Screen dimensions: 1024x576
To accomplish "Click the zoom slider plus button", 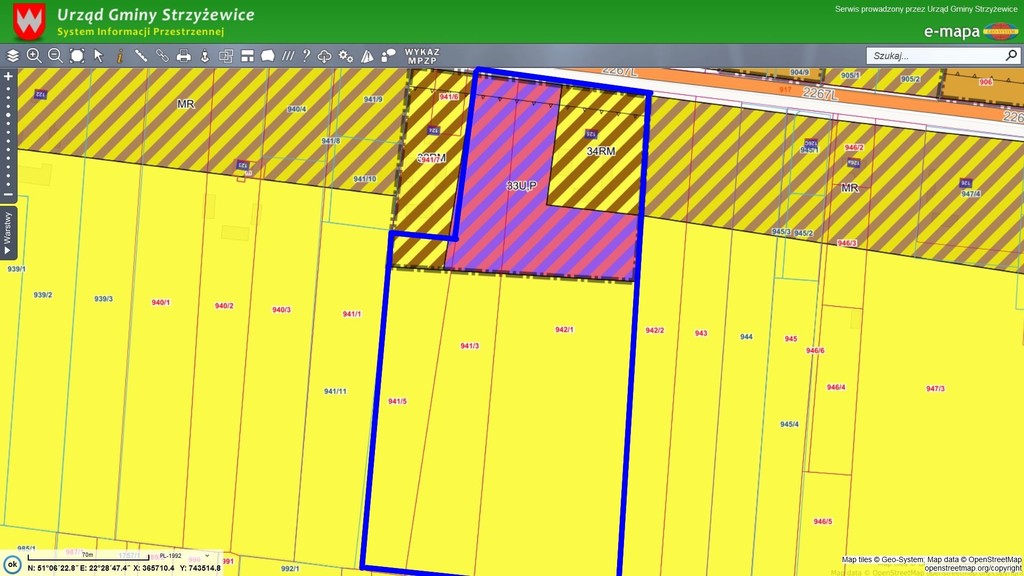I will [x=8, y=76].
